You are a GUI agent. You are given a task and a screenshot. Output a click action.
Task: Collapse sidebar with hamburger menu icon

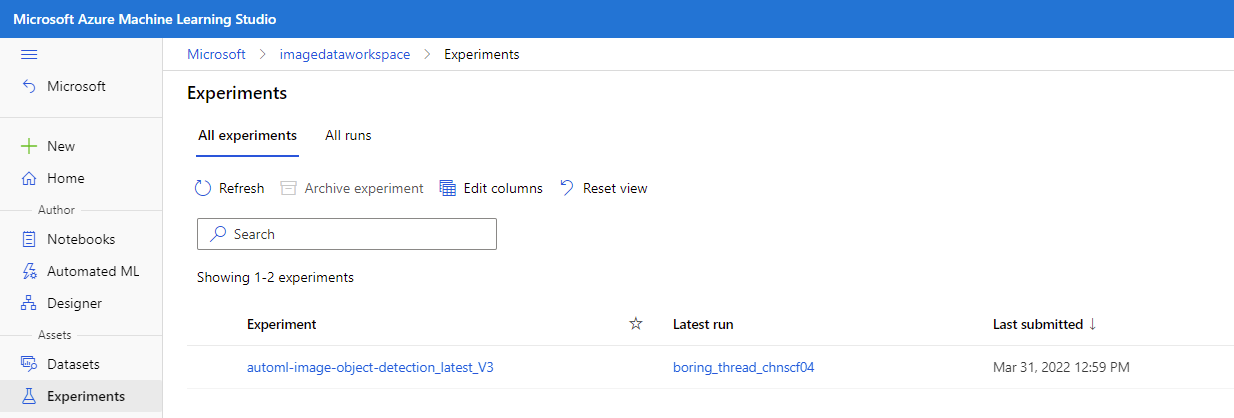pos(29,54)
